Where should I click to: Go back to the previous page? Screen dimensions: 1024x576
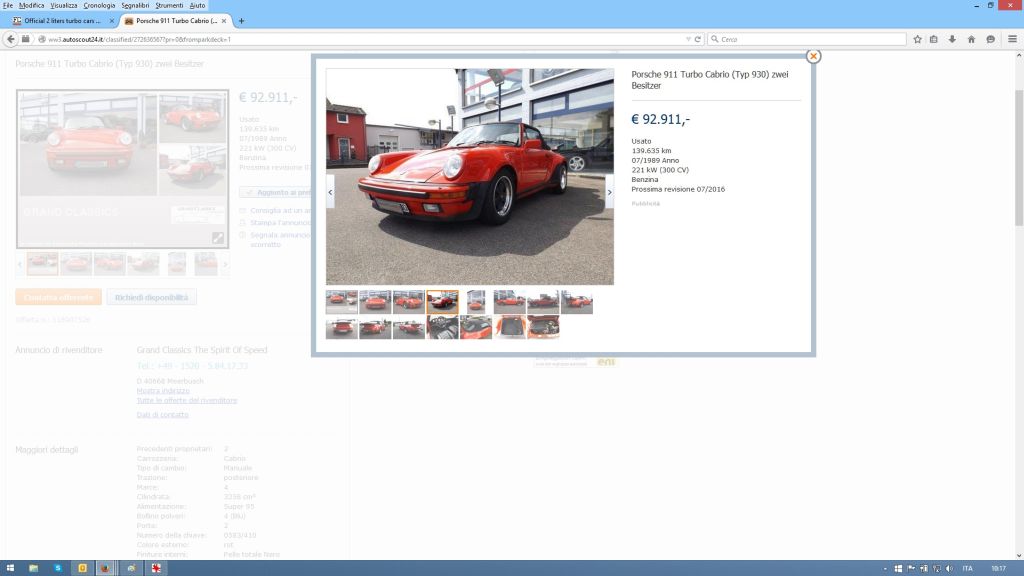(x=10, y=39)
